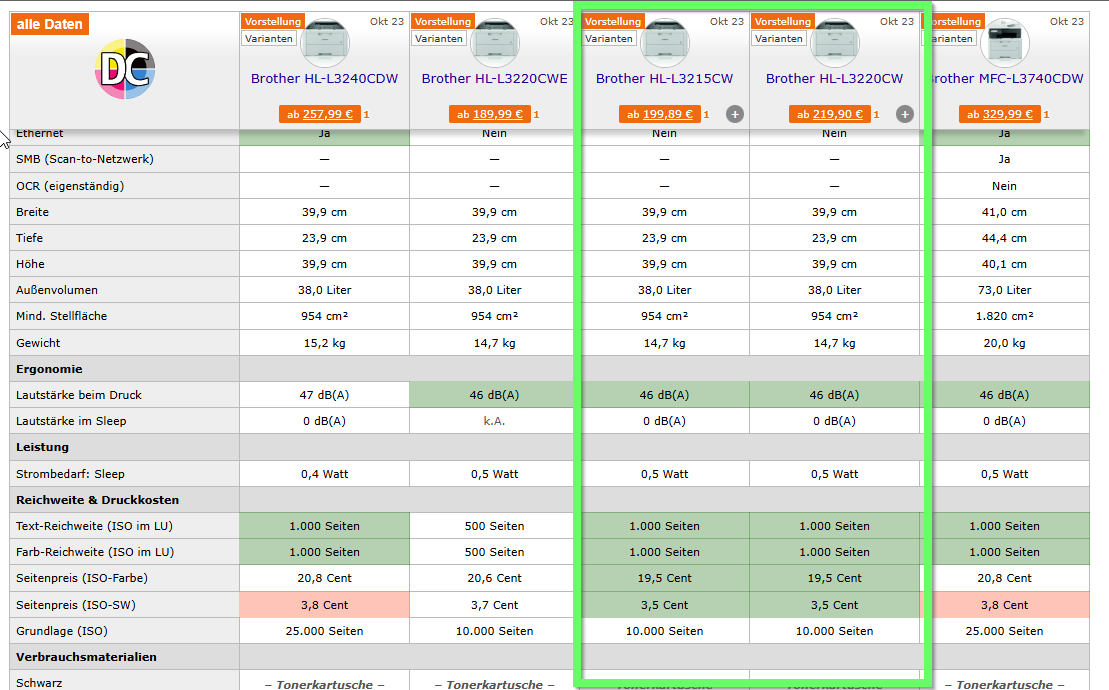Click the '3,7 Cent' black page price cell
Screen dimensions: 1109x690
tap(494, 605)
